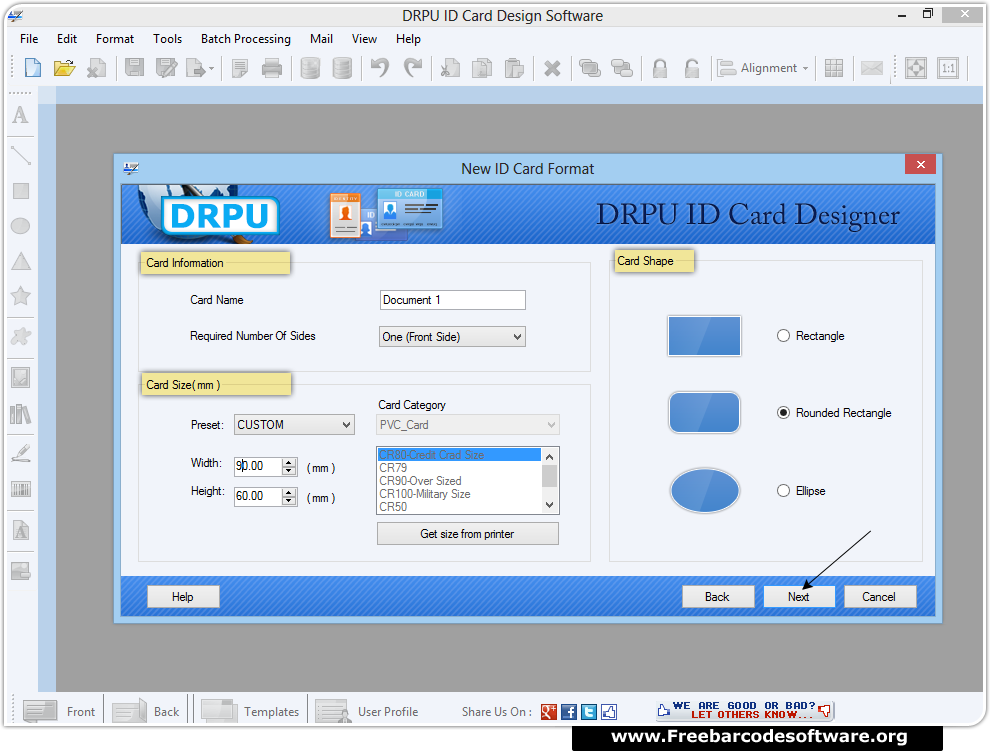
Task: Open the Tools menu
Action: click(167, 39)
